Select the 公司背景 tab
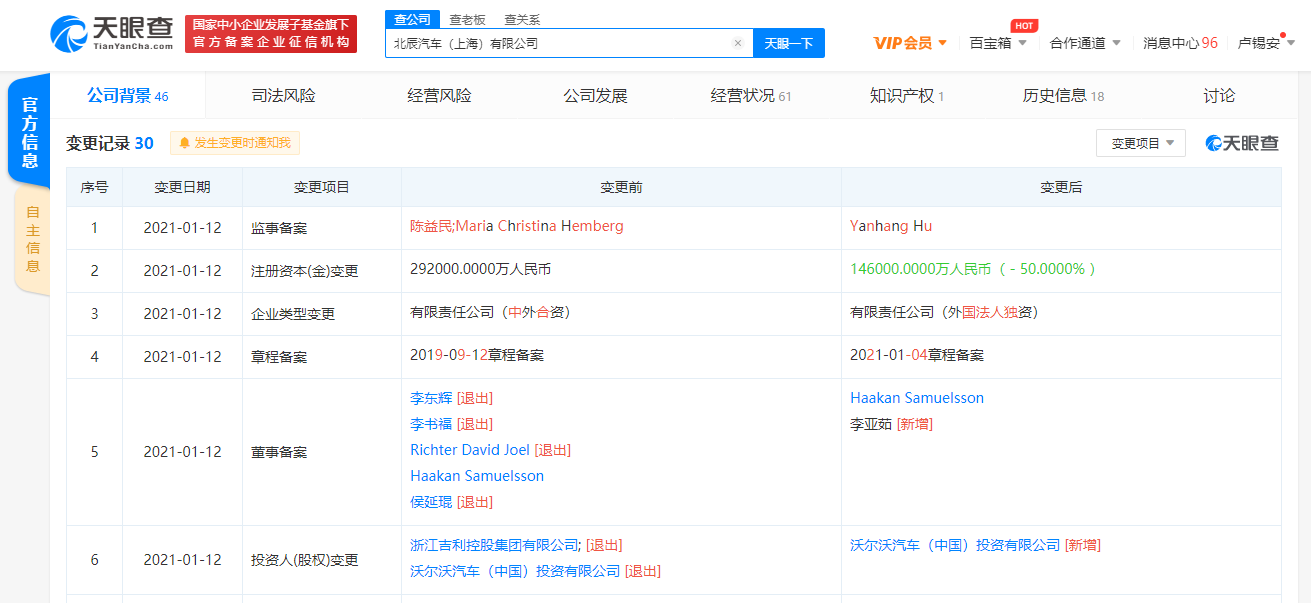The width and height of the screenshot is (1311, 603). click(x=127, y=96)
